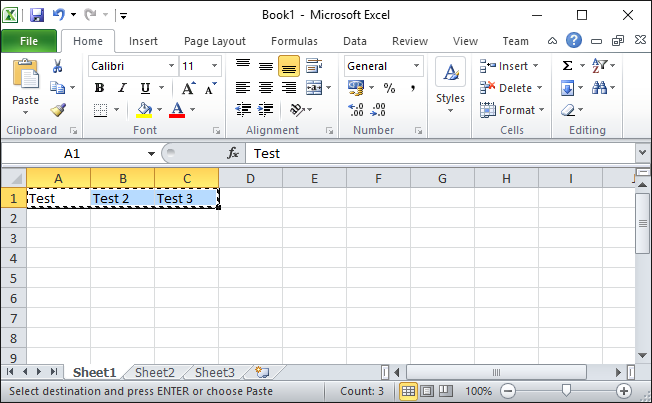Screen dimensions: 652x403
Task: Apply percent style
Action: click(x=390, y=88)
